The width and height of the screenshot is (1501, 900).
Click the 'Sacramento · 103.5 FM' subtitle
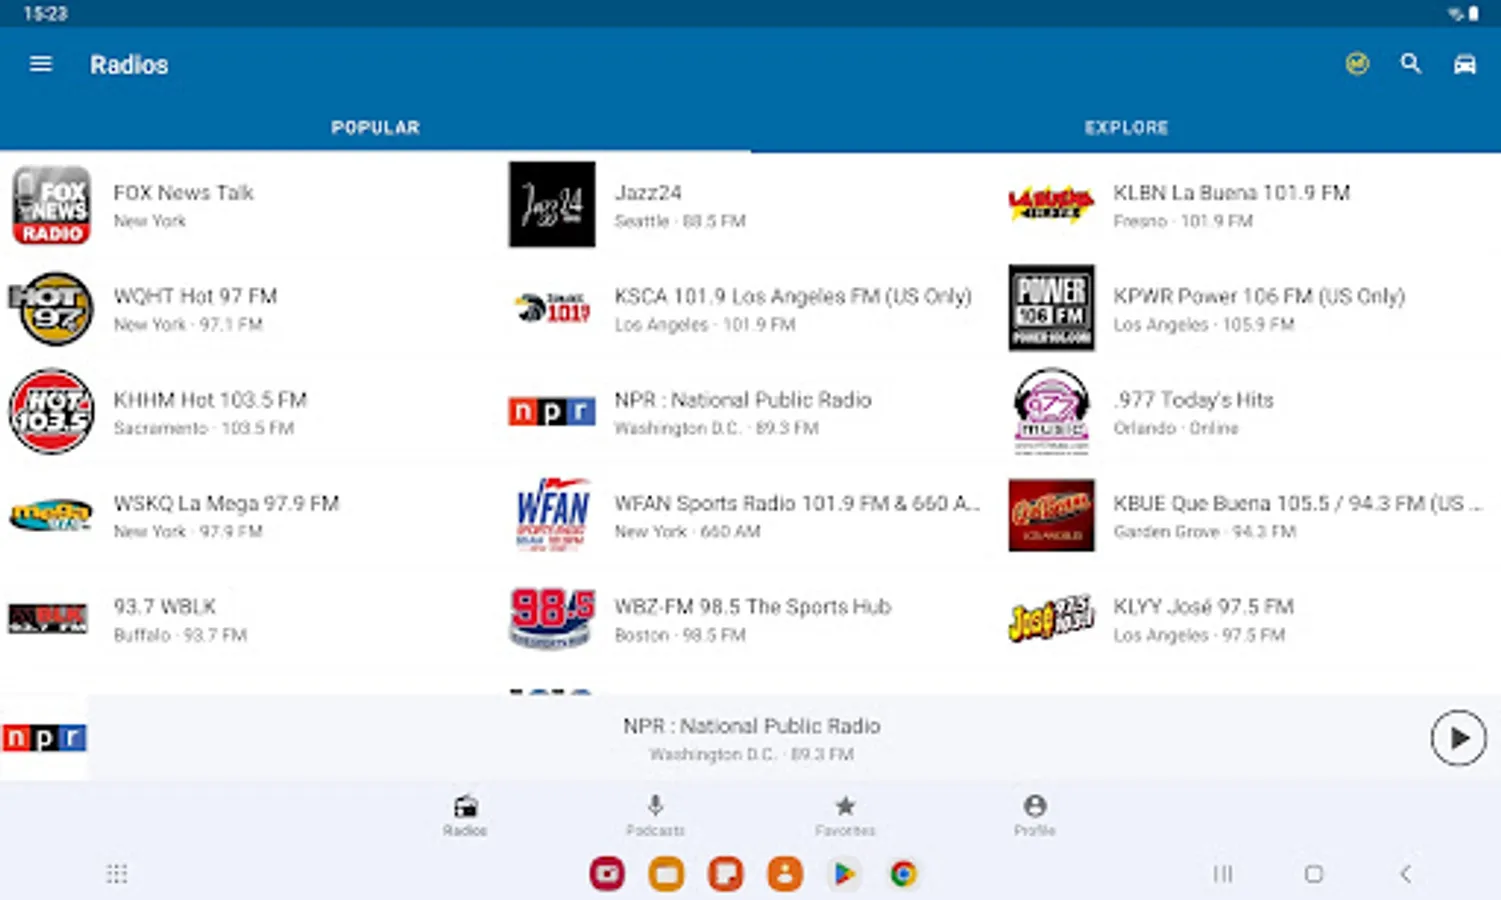(204, 428)
